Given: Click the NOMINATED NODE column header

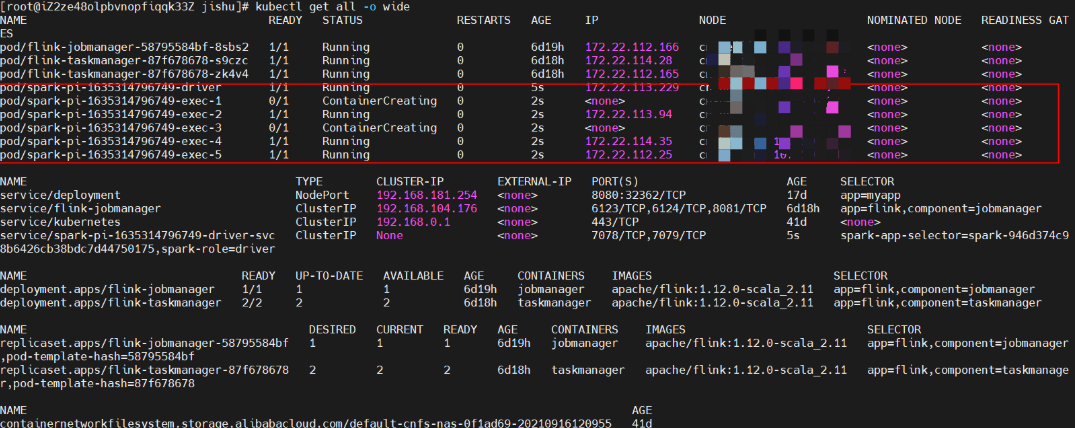Looking at the screenshot, I should 914,21.
